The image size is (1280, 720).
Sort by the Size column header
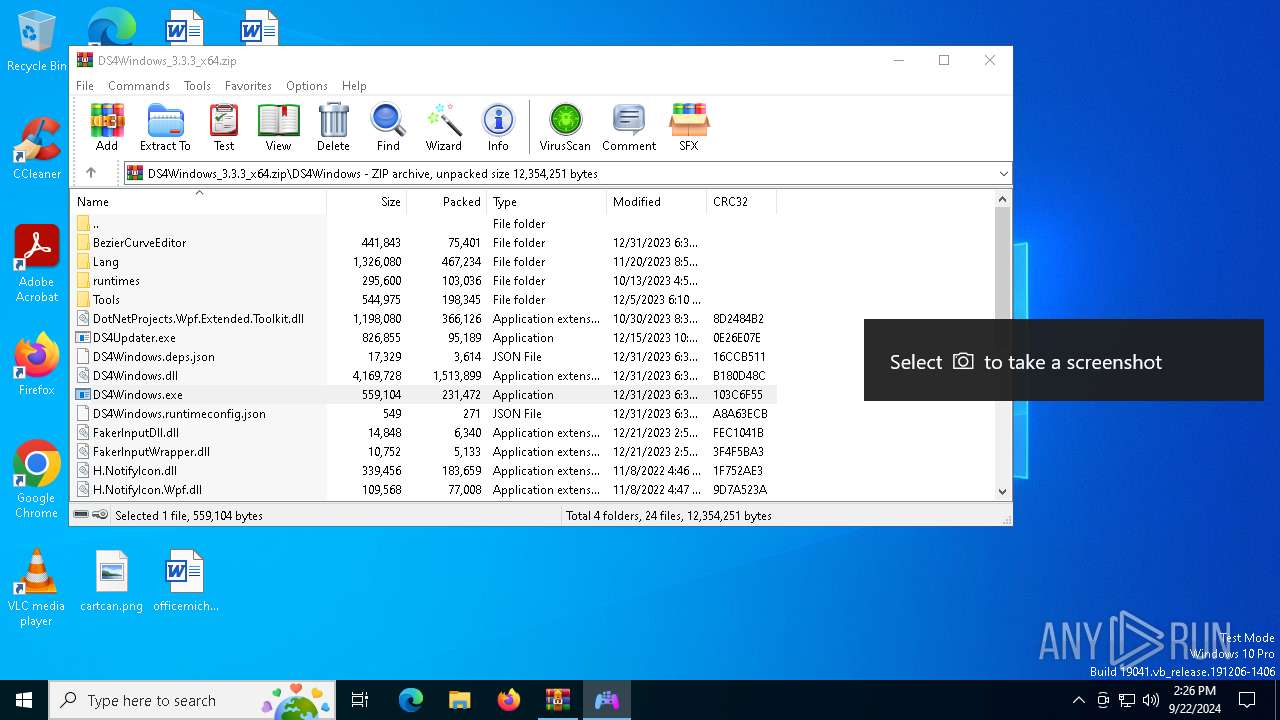click(366, 202)
